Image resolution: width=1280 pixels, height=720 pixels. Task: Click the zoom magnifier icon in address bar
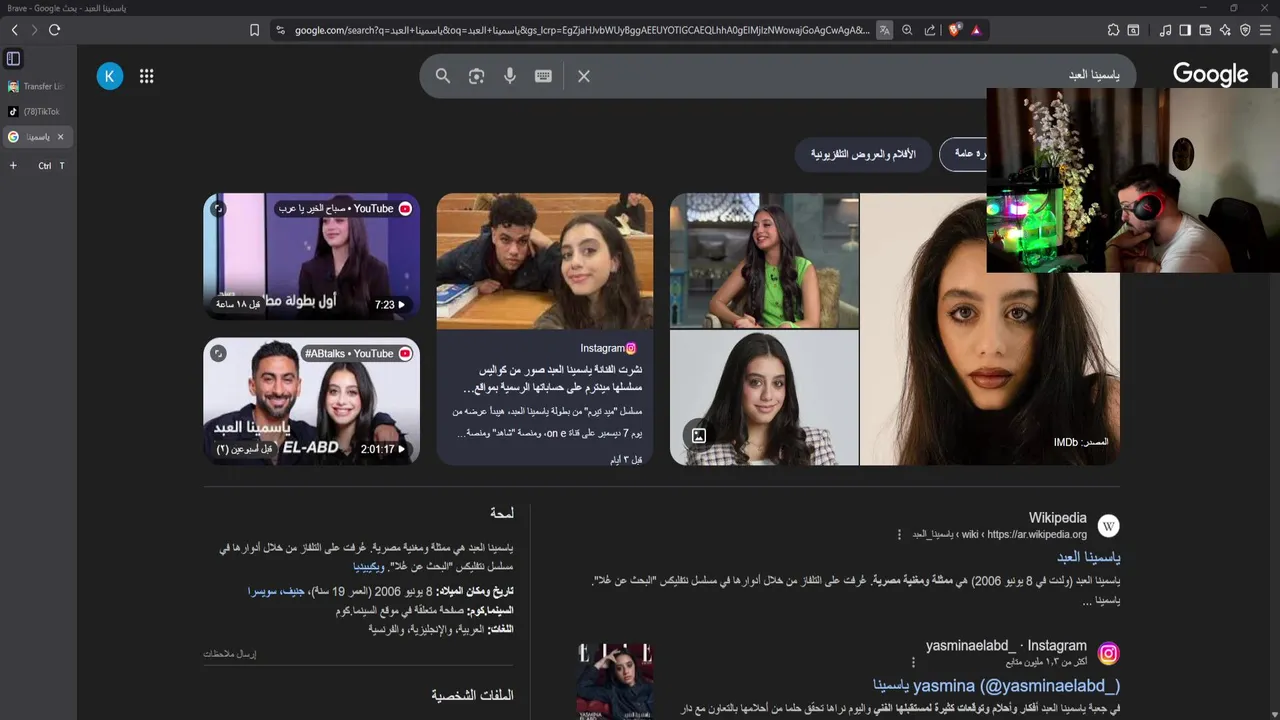pos(907,30)
